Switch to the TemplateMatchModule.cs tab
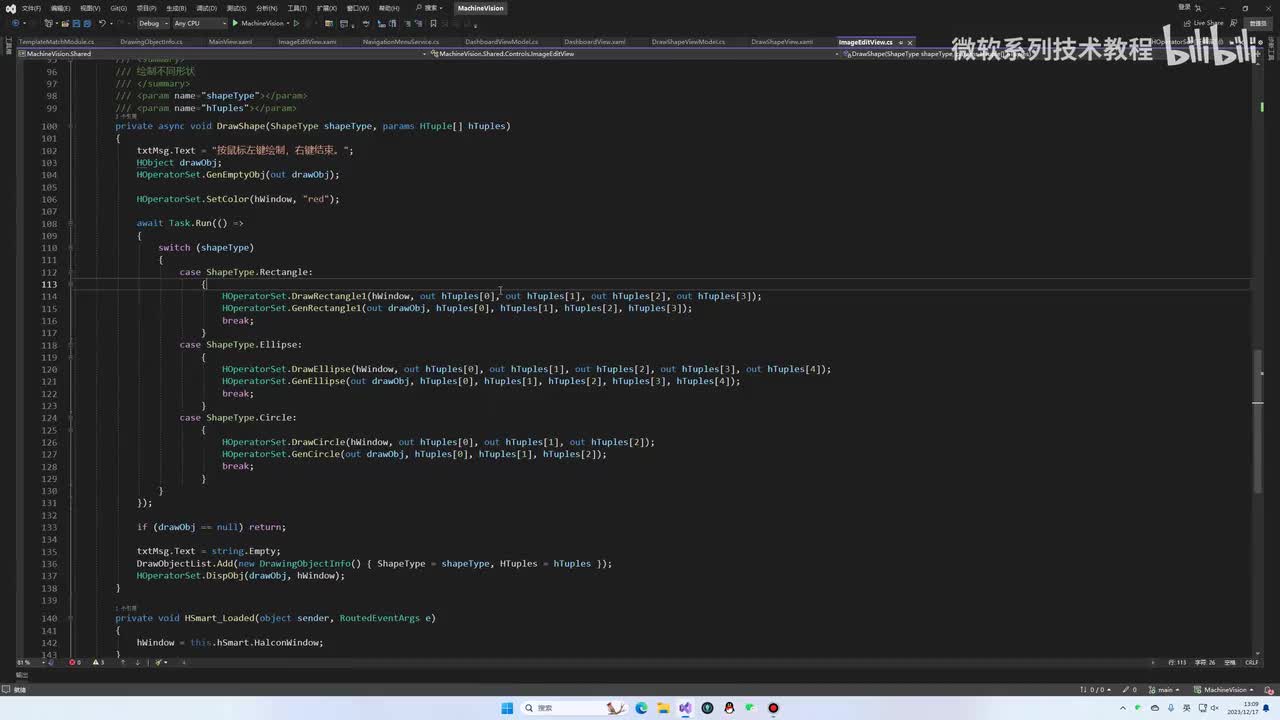Image resolution: width=1280 pixels, height=720 pixels. [x=56, y=42]
